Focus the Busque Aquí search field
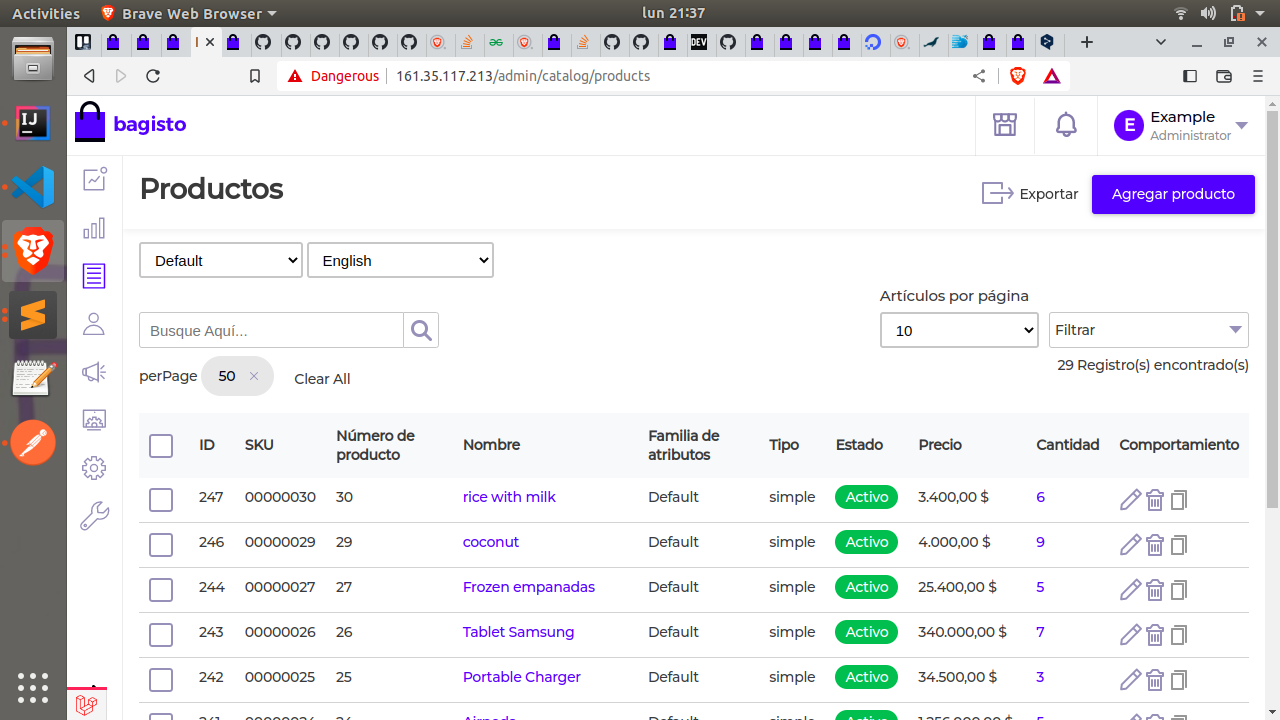 [x=271, y=330]
